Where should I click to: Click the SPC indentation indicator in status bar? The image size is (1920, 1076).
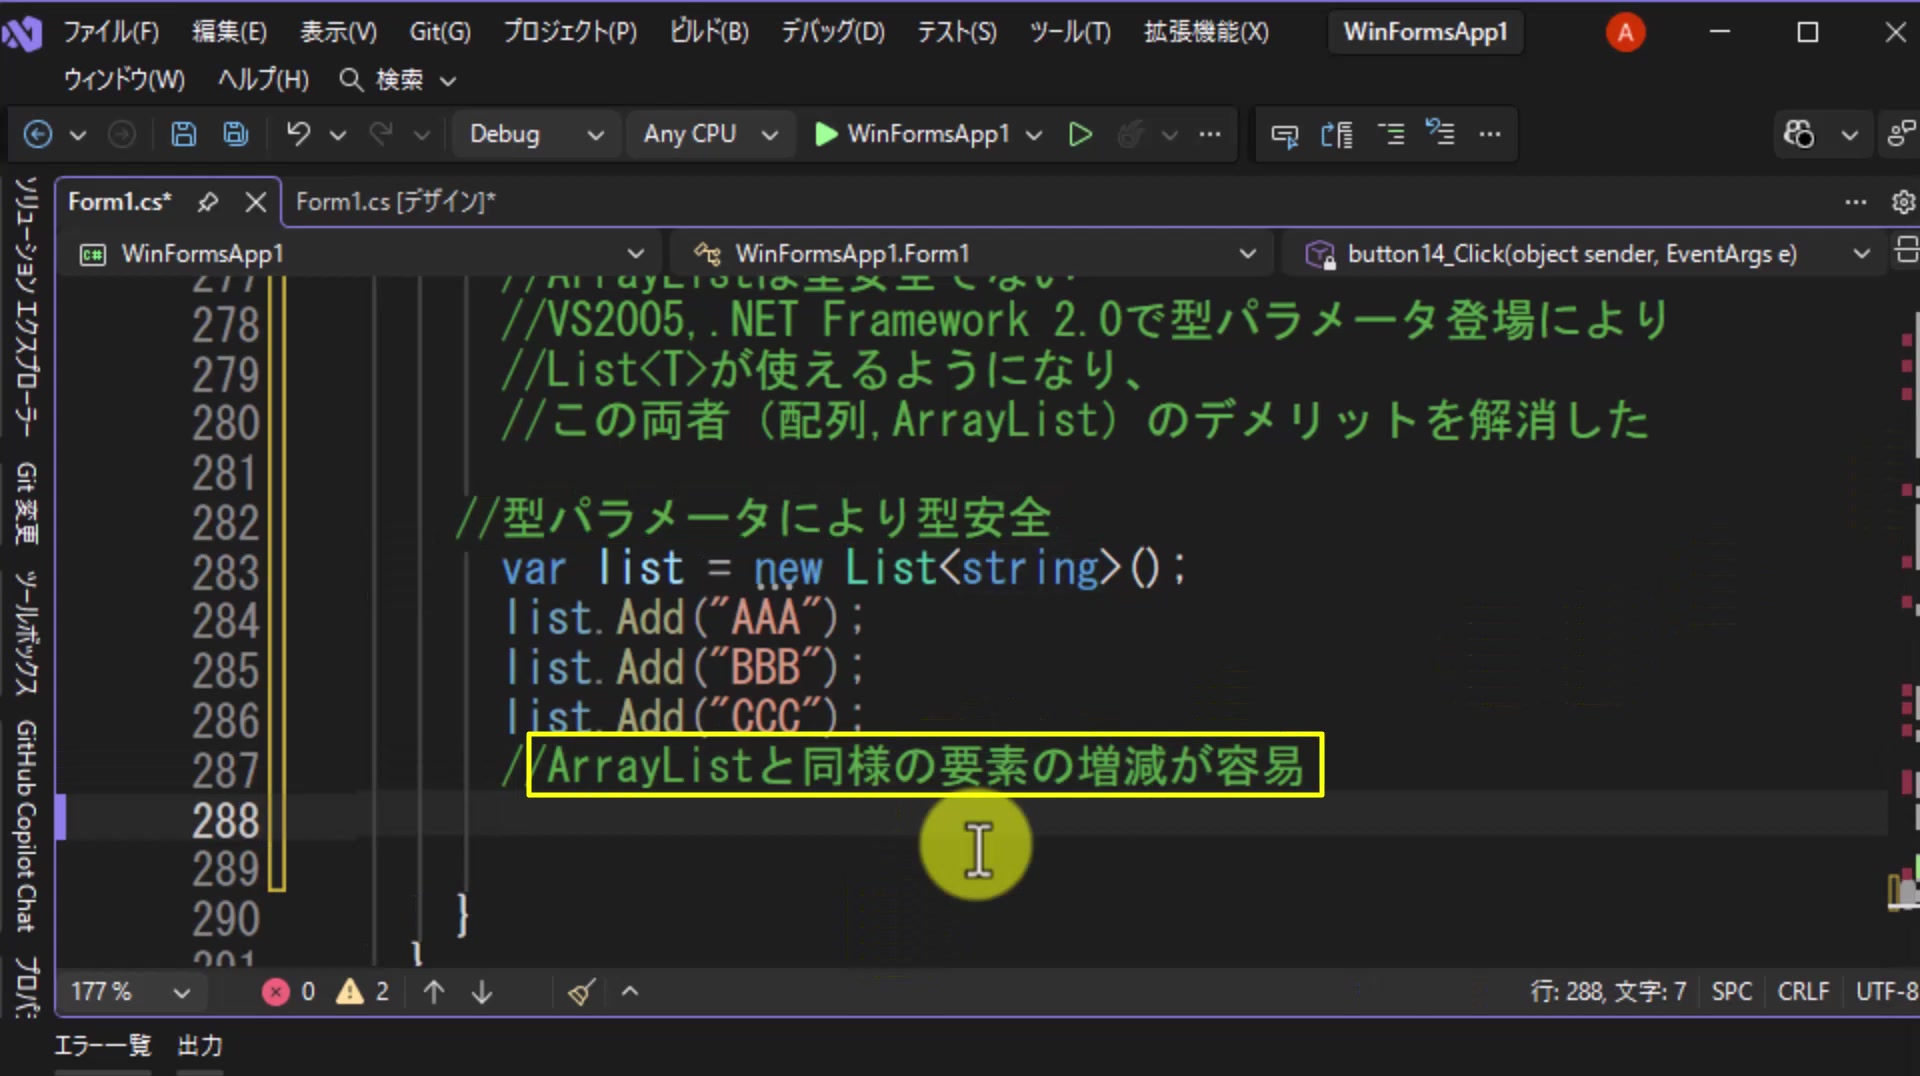1731,991
